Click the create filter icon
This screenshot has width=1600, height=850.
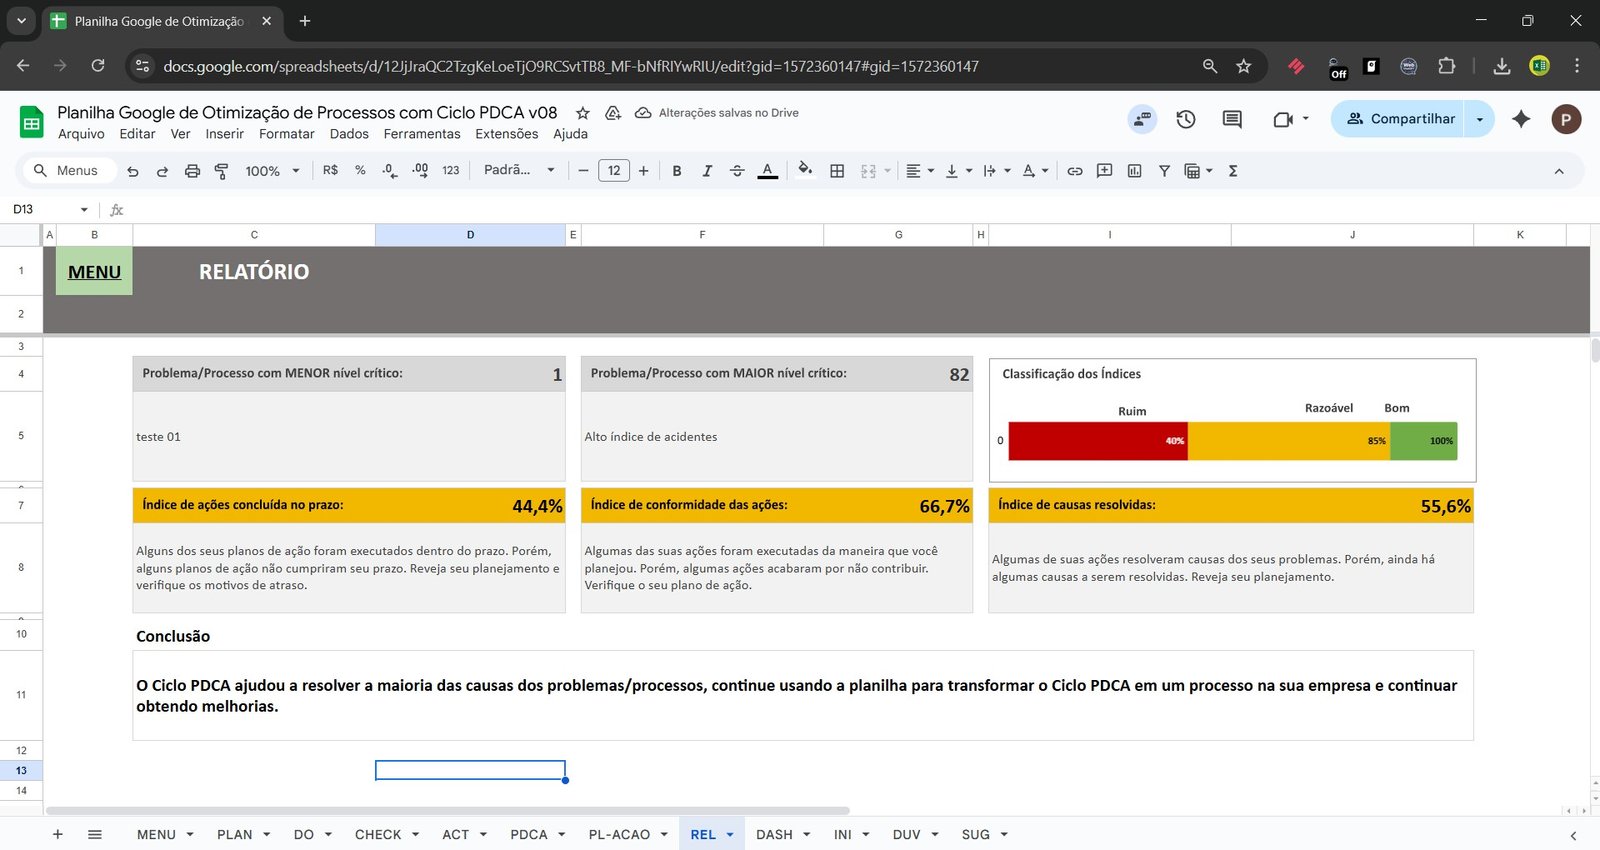1164,171
